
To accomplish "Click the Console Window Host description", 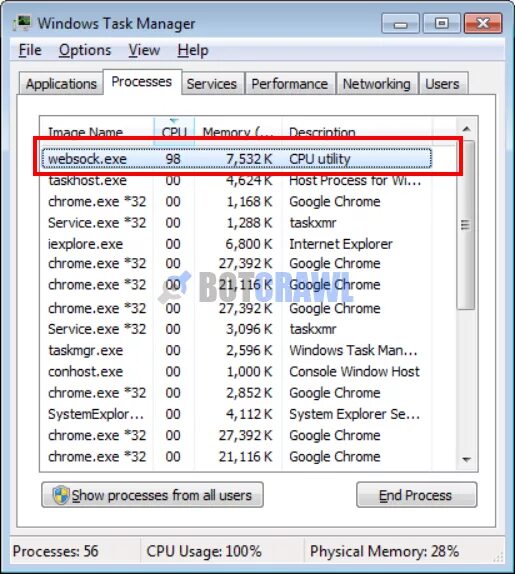I will coord(354,371).
